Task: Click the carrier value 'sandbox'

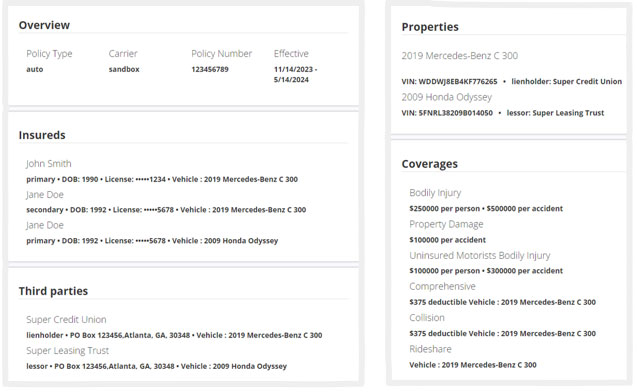Action: click(x=124, y=69)
